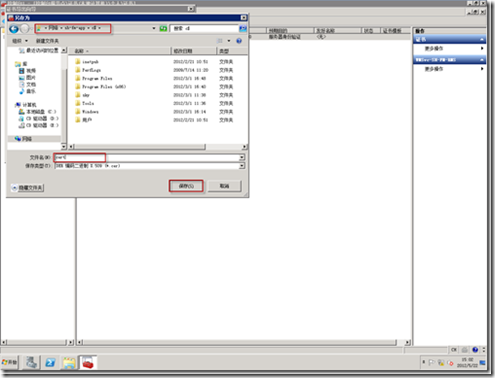Sort by the 修改日期 column header
Viewport: 495px width, 378px height.
194,51
